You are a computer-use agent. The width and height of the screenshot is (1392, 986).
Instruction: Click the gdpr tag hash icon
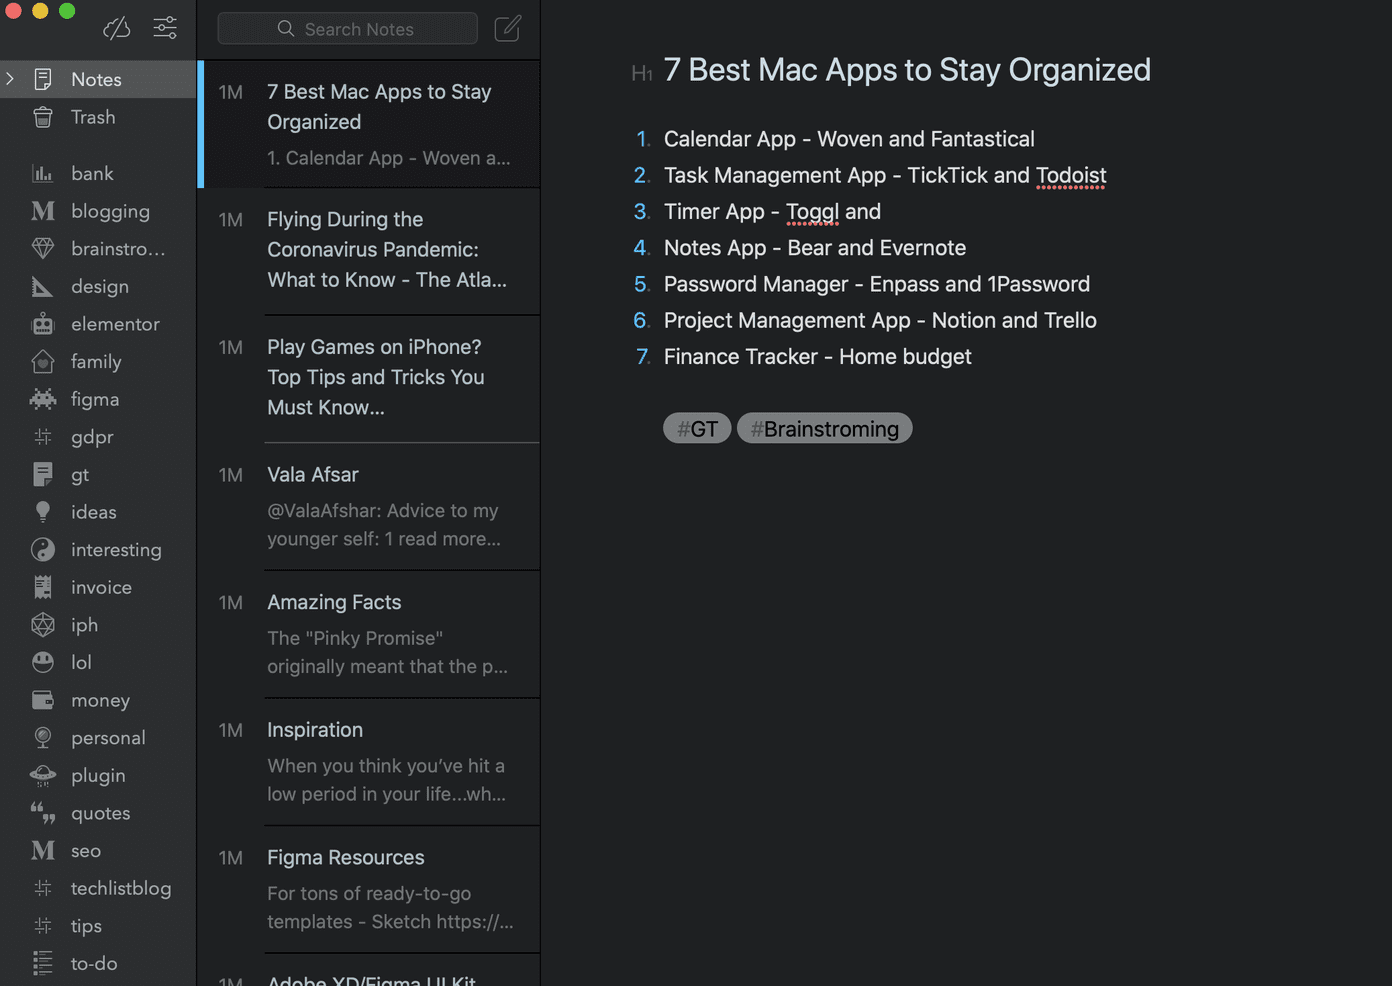tap(43, 436)
